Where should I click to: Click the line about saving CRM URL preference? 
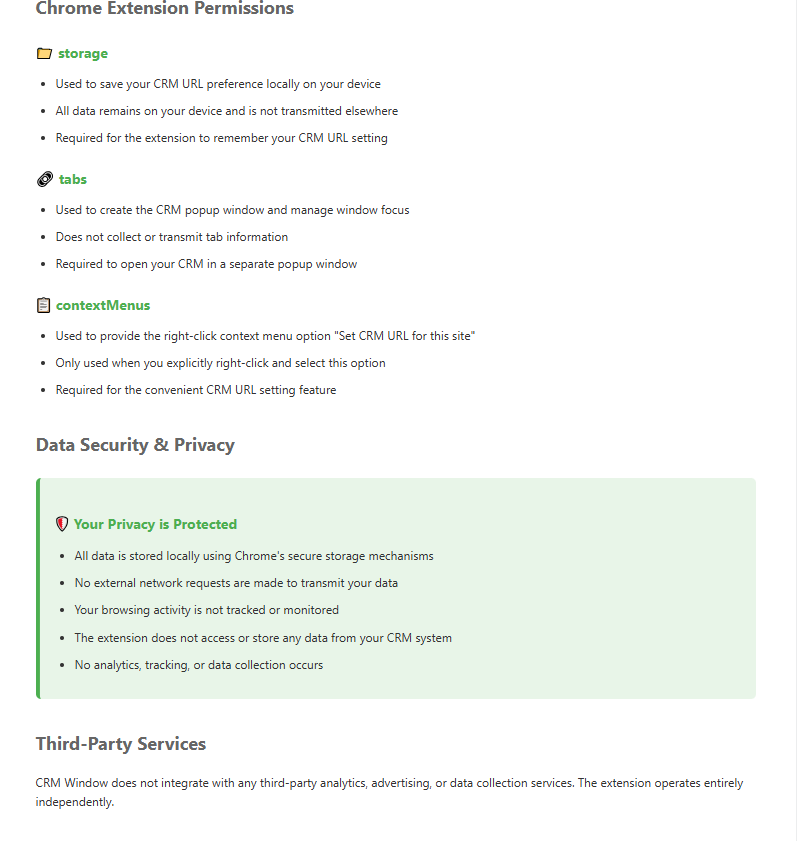(x=218, y=84)
